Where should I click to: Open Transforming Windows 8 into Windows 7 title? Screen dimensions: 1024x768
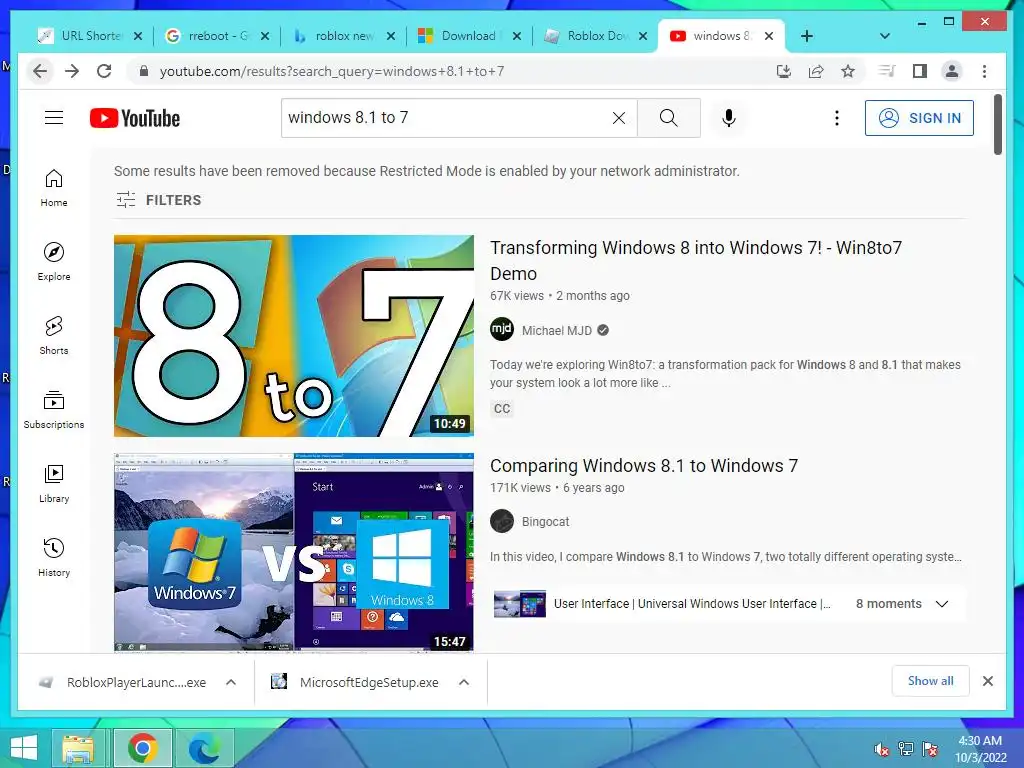tap(696, 261)
